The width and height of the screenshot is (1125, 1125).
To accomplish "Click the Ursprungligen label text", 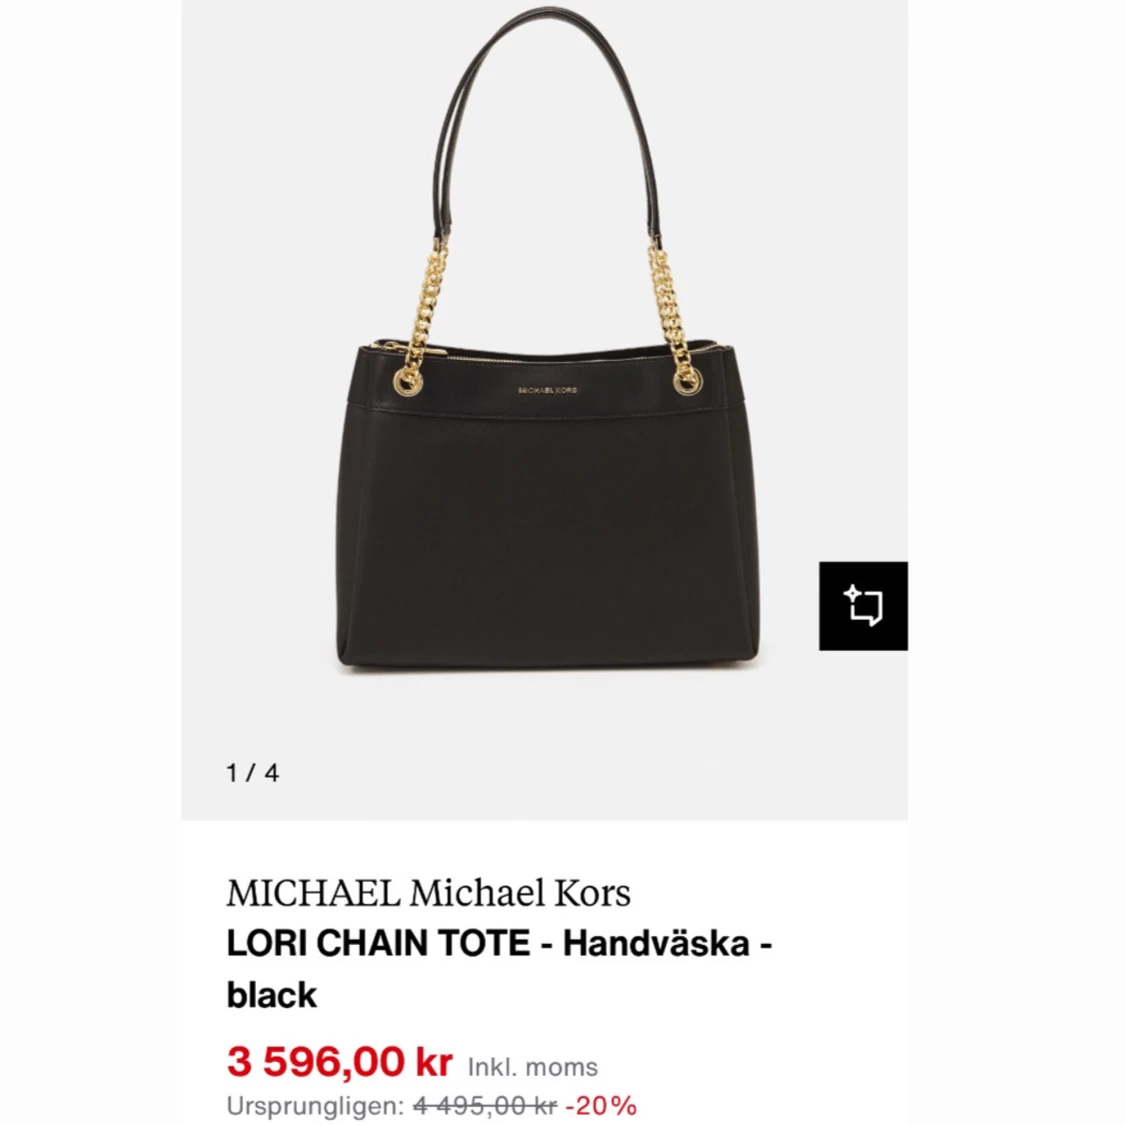I will 315,1106.
